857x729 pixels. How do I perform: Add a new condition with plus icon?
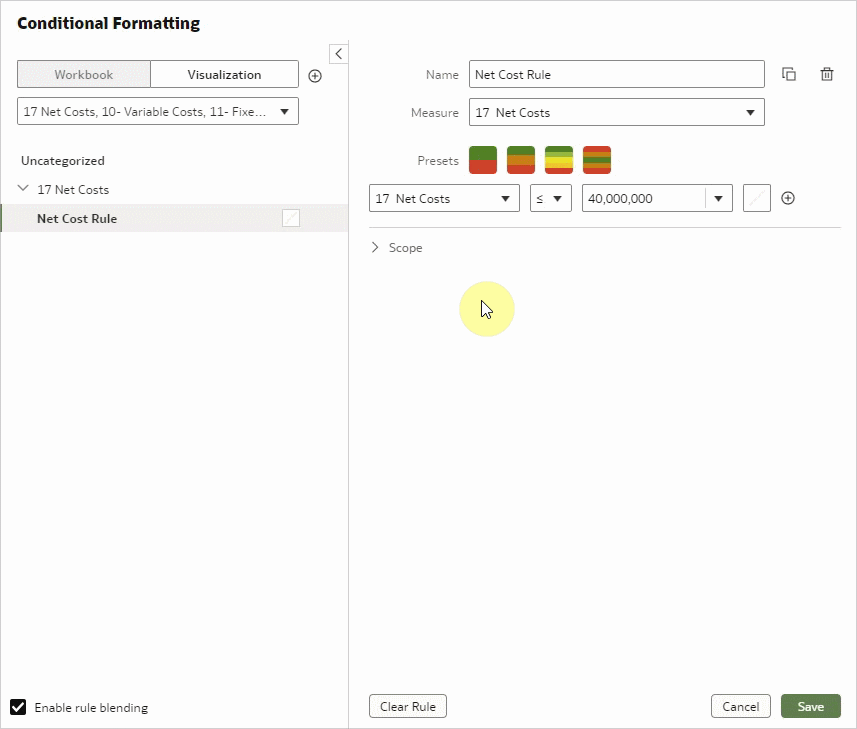(x=788, y=197)
